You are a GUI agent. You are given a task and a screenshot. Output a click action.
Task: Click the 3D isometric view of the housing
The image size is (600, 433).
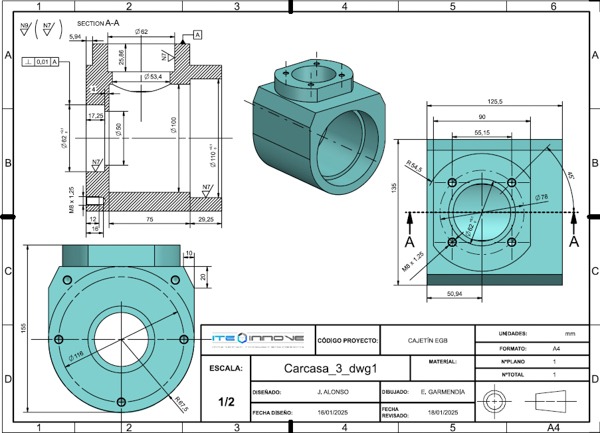(315, 118)
